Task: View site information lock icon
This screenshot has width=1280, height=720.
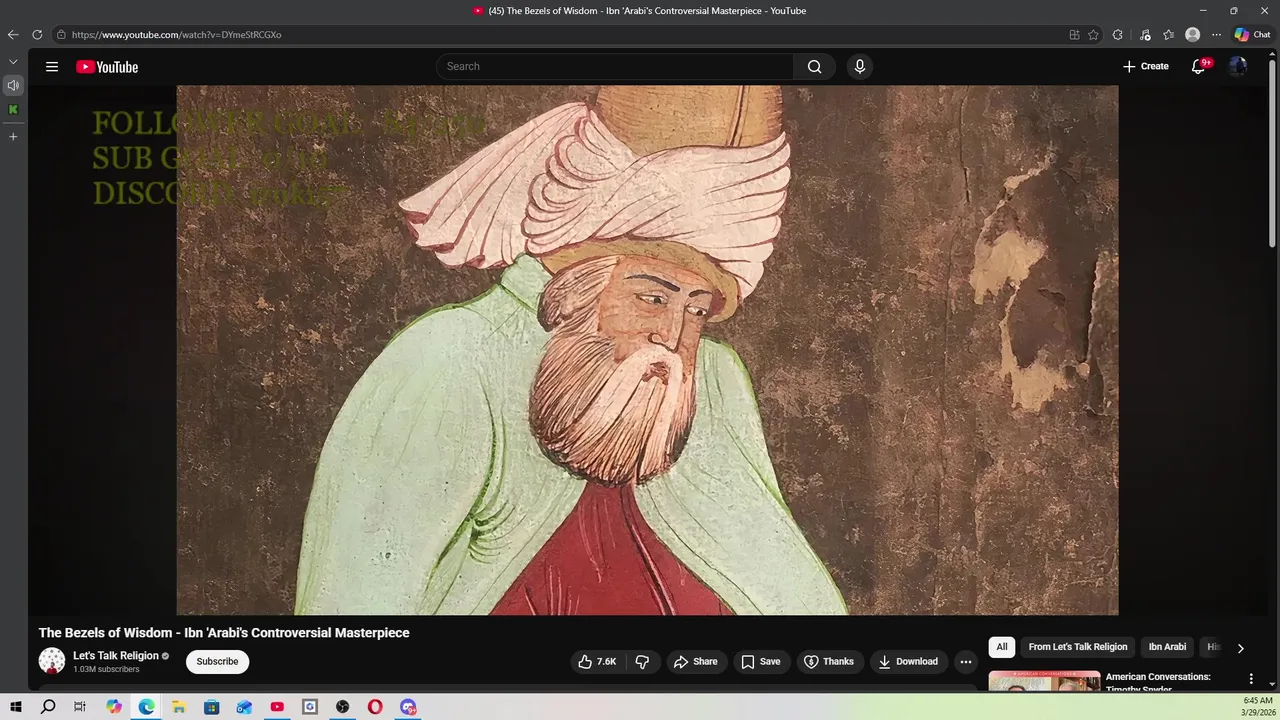Action: coord(61,34)
